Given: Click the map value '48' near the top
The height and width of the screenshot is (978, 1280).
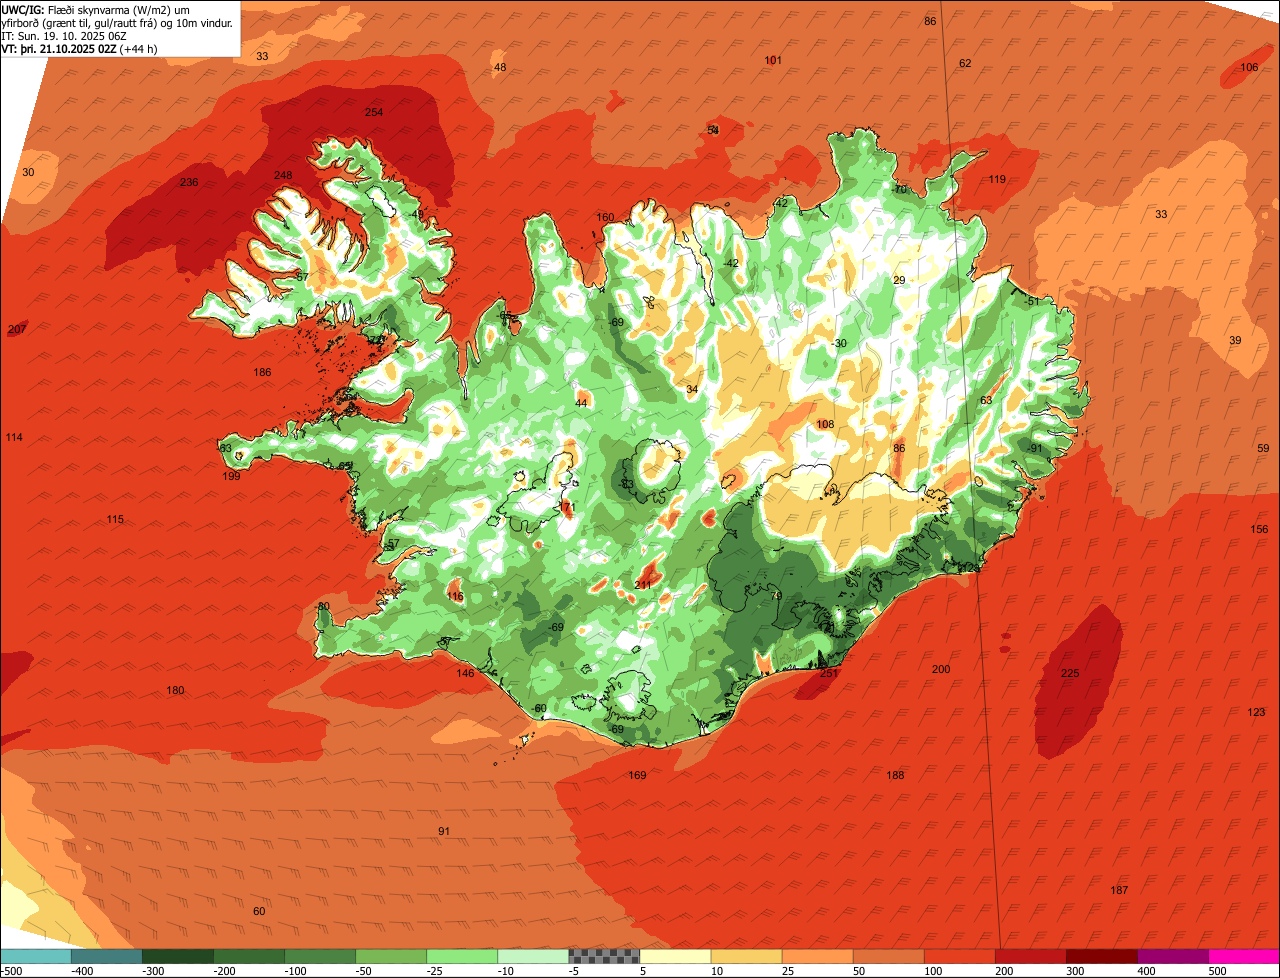Looking at the screenshot, I should coord(500,67).
